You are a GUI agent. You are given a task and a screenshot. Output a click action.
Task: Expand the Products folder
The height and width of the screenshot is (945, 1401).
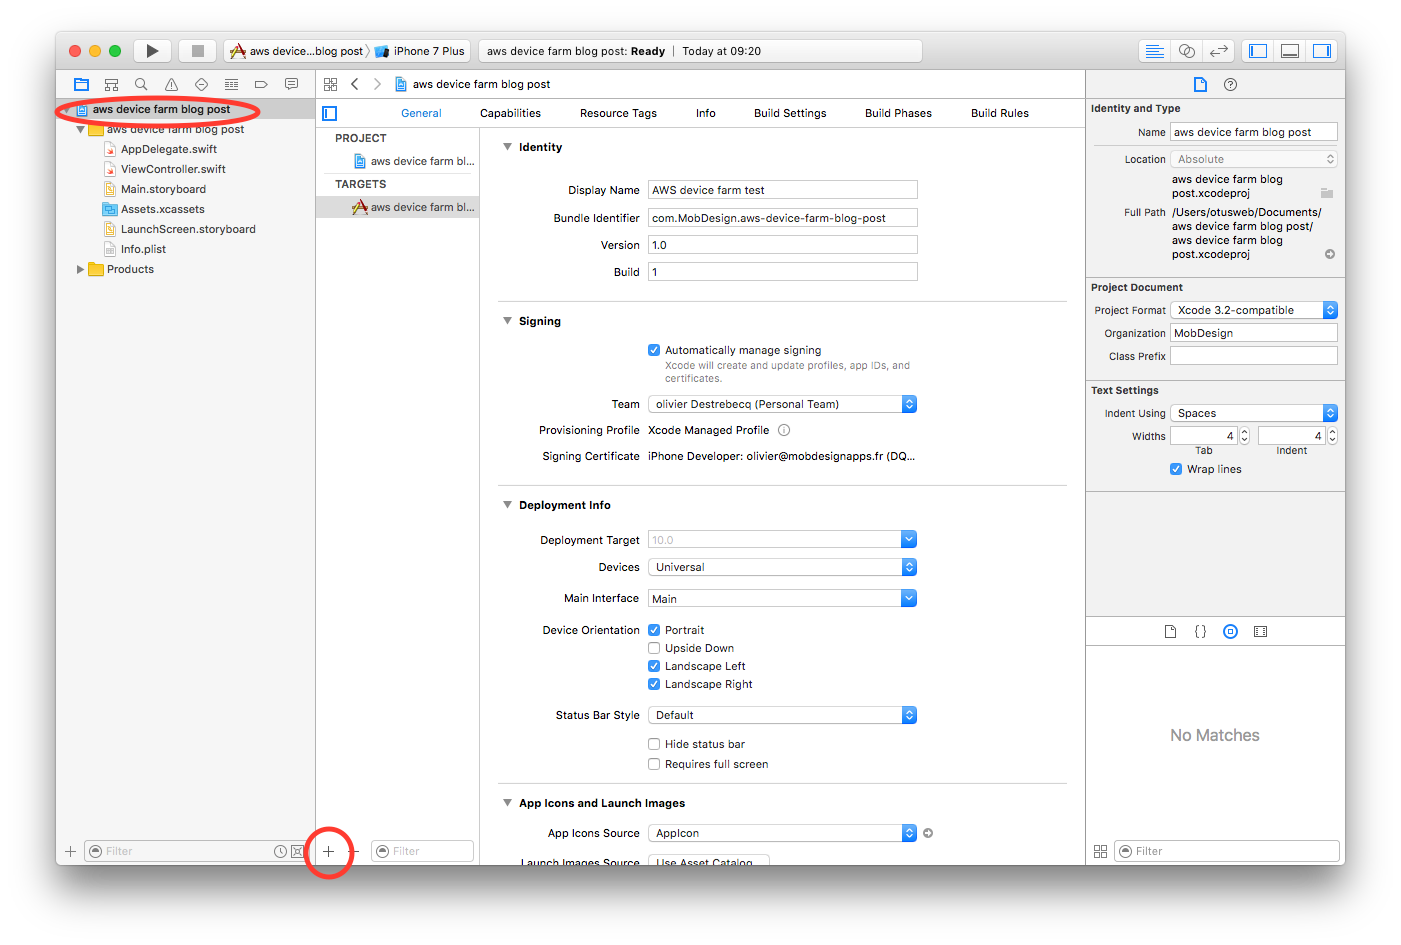pyautogui.click(x=81, y=269)
